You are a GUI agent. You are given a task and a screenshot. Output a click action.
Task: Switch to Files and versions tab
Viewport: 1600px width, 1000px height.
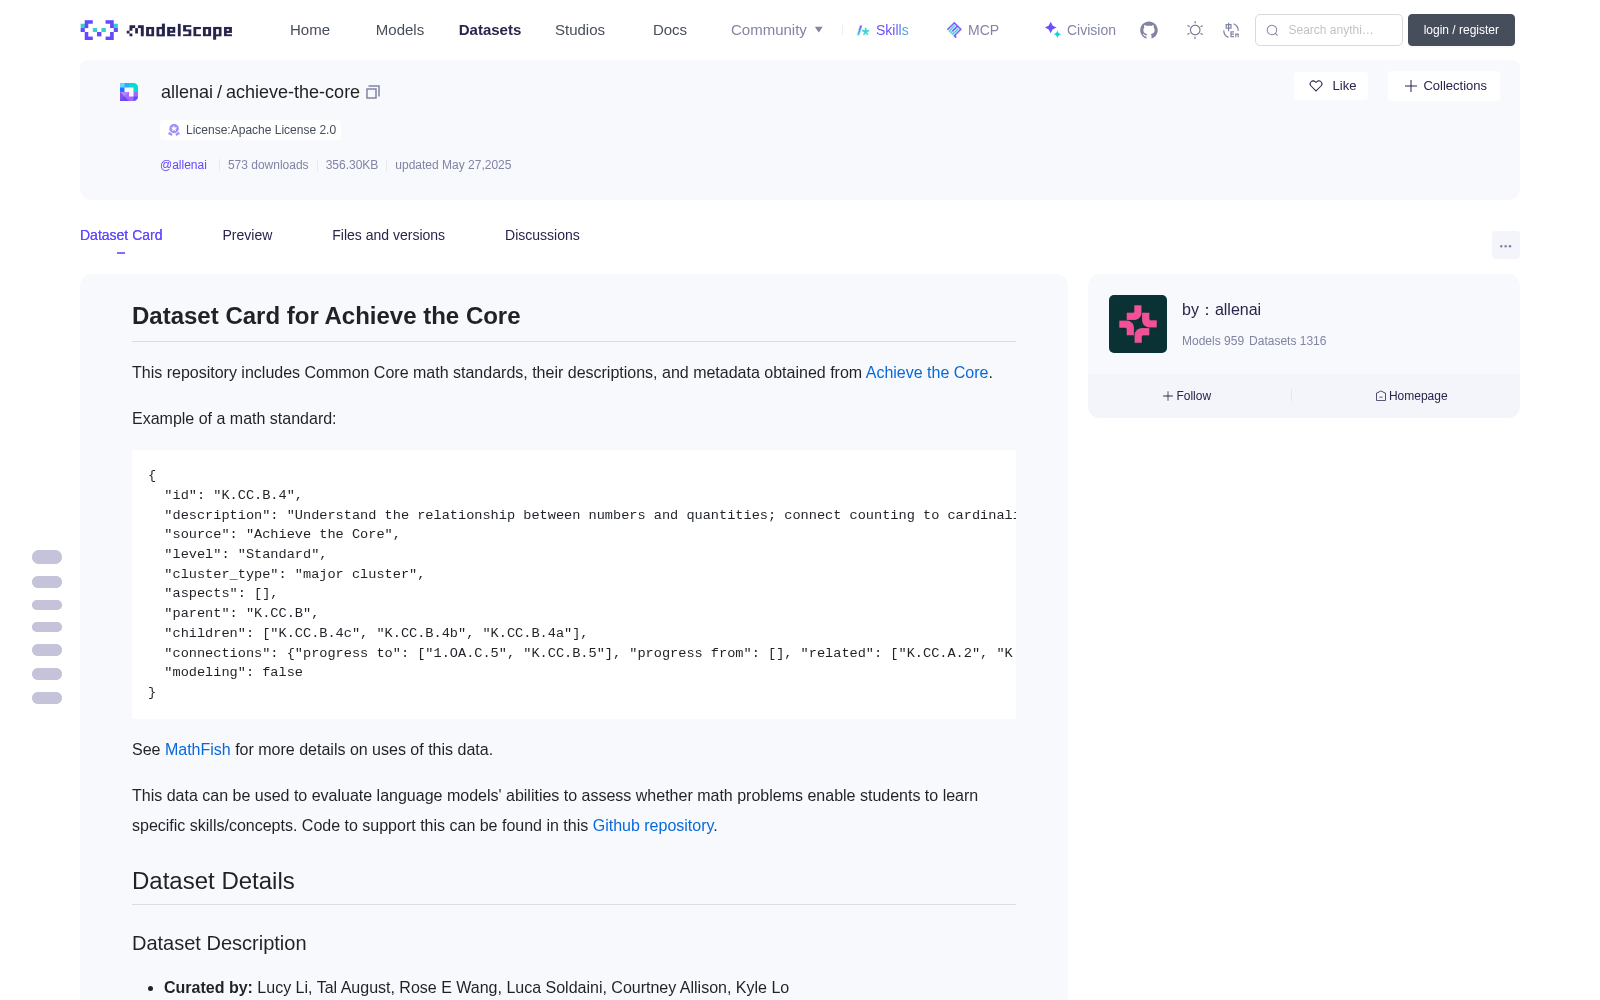pyautogui.click(x=388, y=235)
